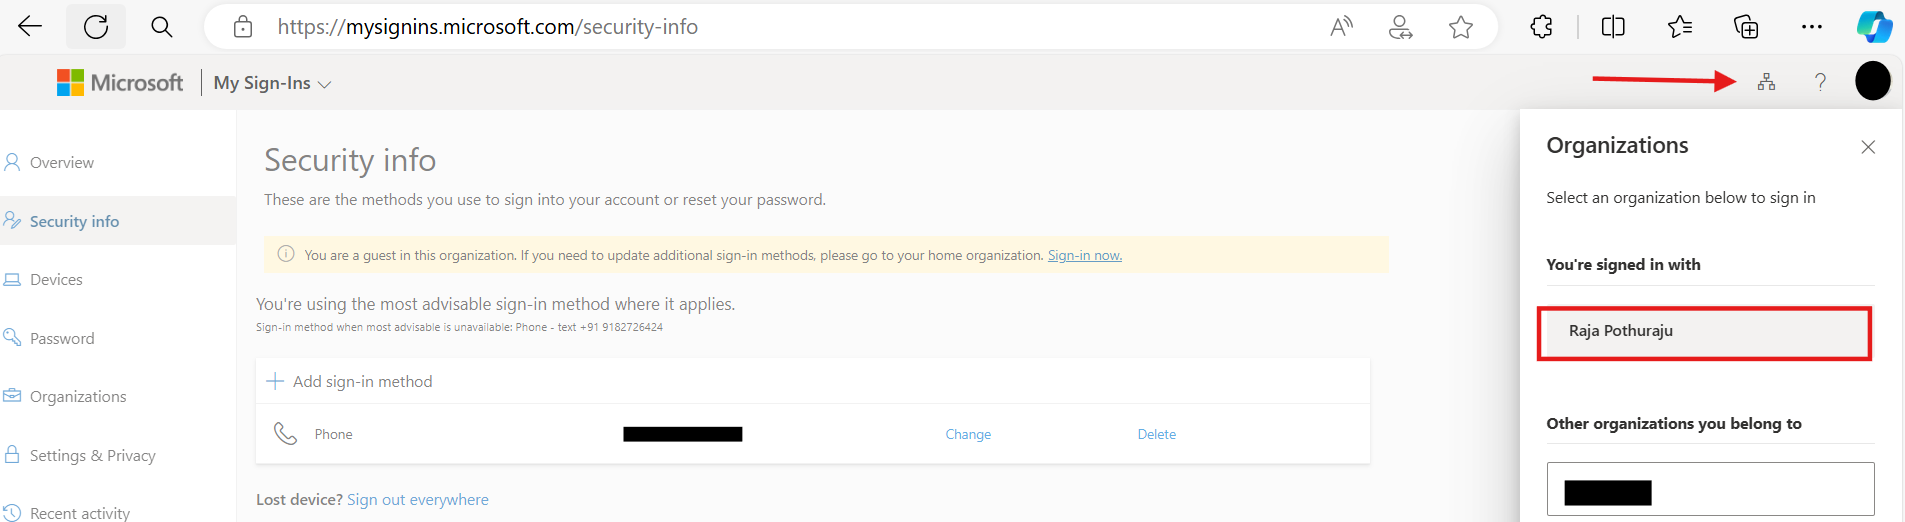The image size is (1905, 522).
Task: Refresh the page using reload icon
Action: point(96,27)
